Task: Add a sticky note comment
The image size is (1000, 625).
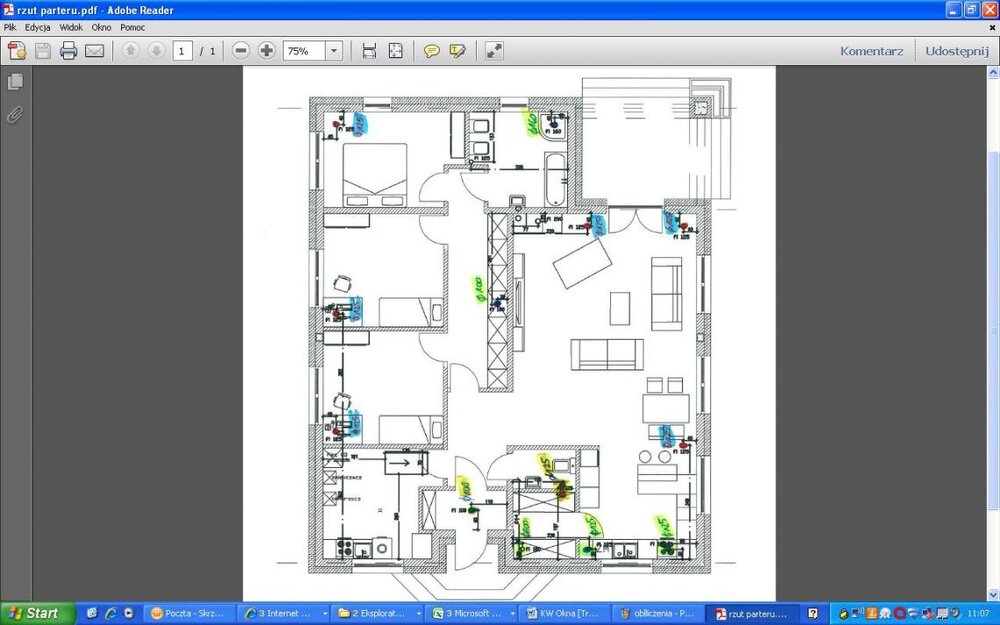Action: tap(432, 51)
